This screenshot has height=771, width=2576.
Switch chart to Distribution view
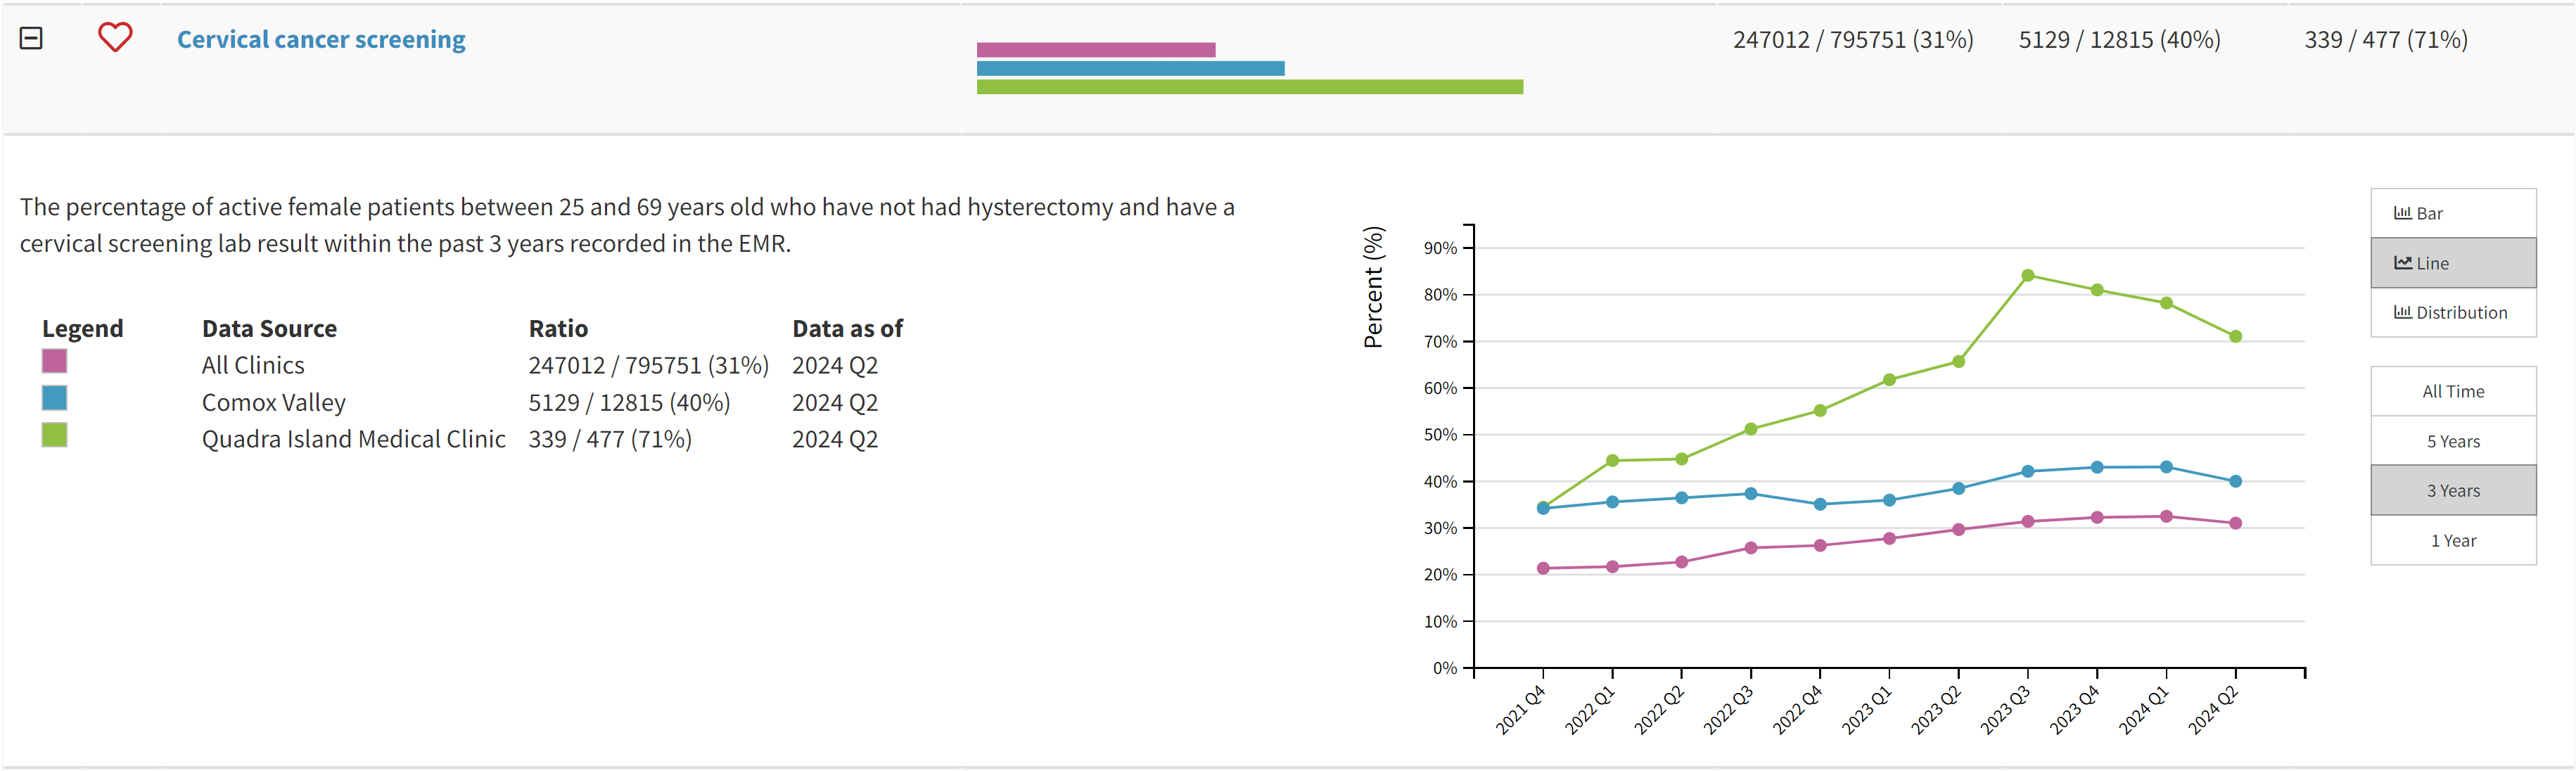tap(2452, 312)
